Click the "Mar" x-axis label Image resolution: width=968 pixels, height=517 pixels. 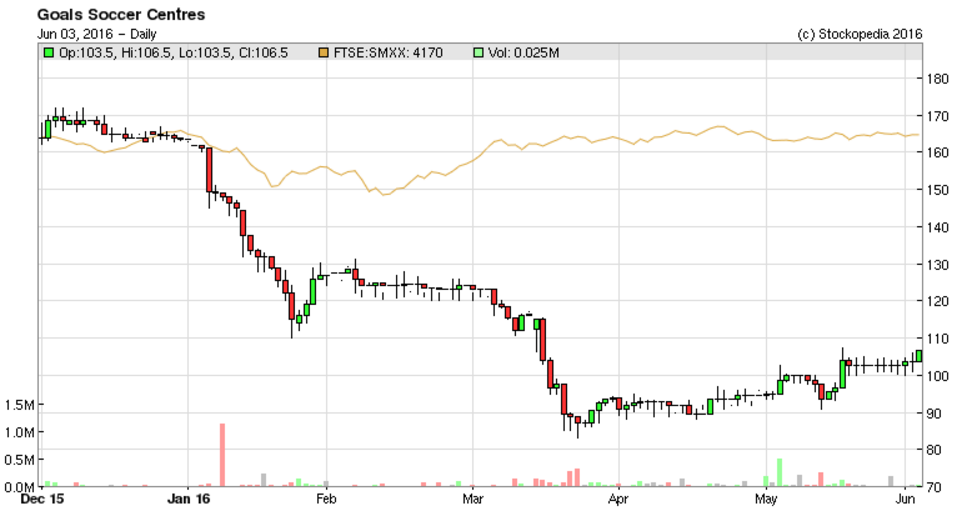tap(473, 499)
